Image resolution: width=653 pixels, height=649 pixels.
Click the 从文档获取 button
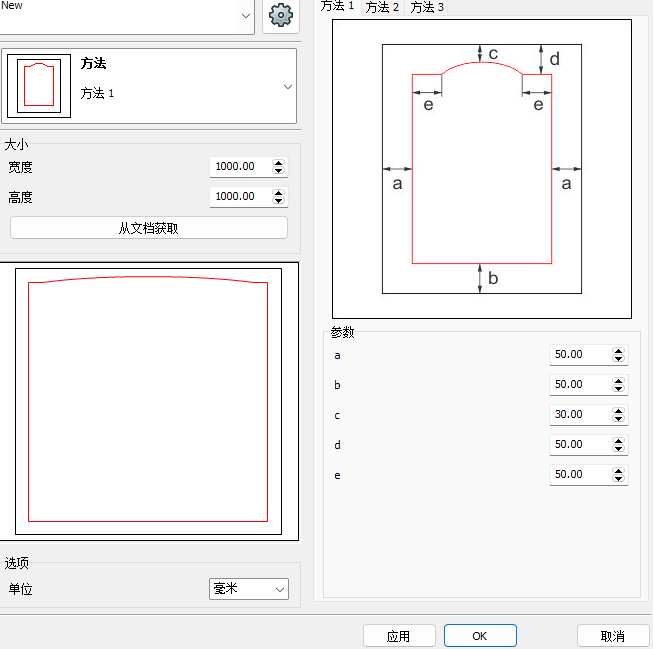148,228
